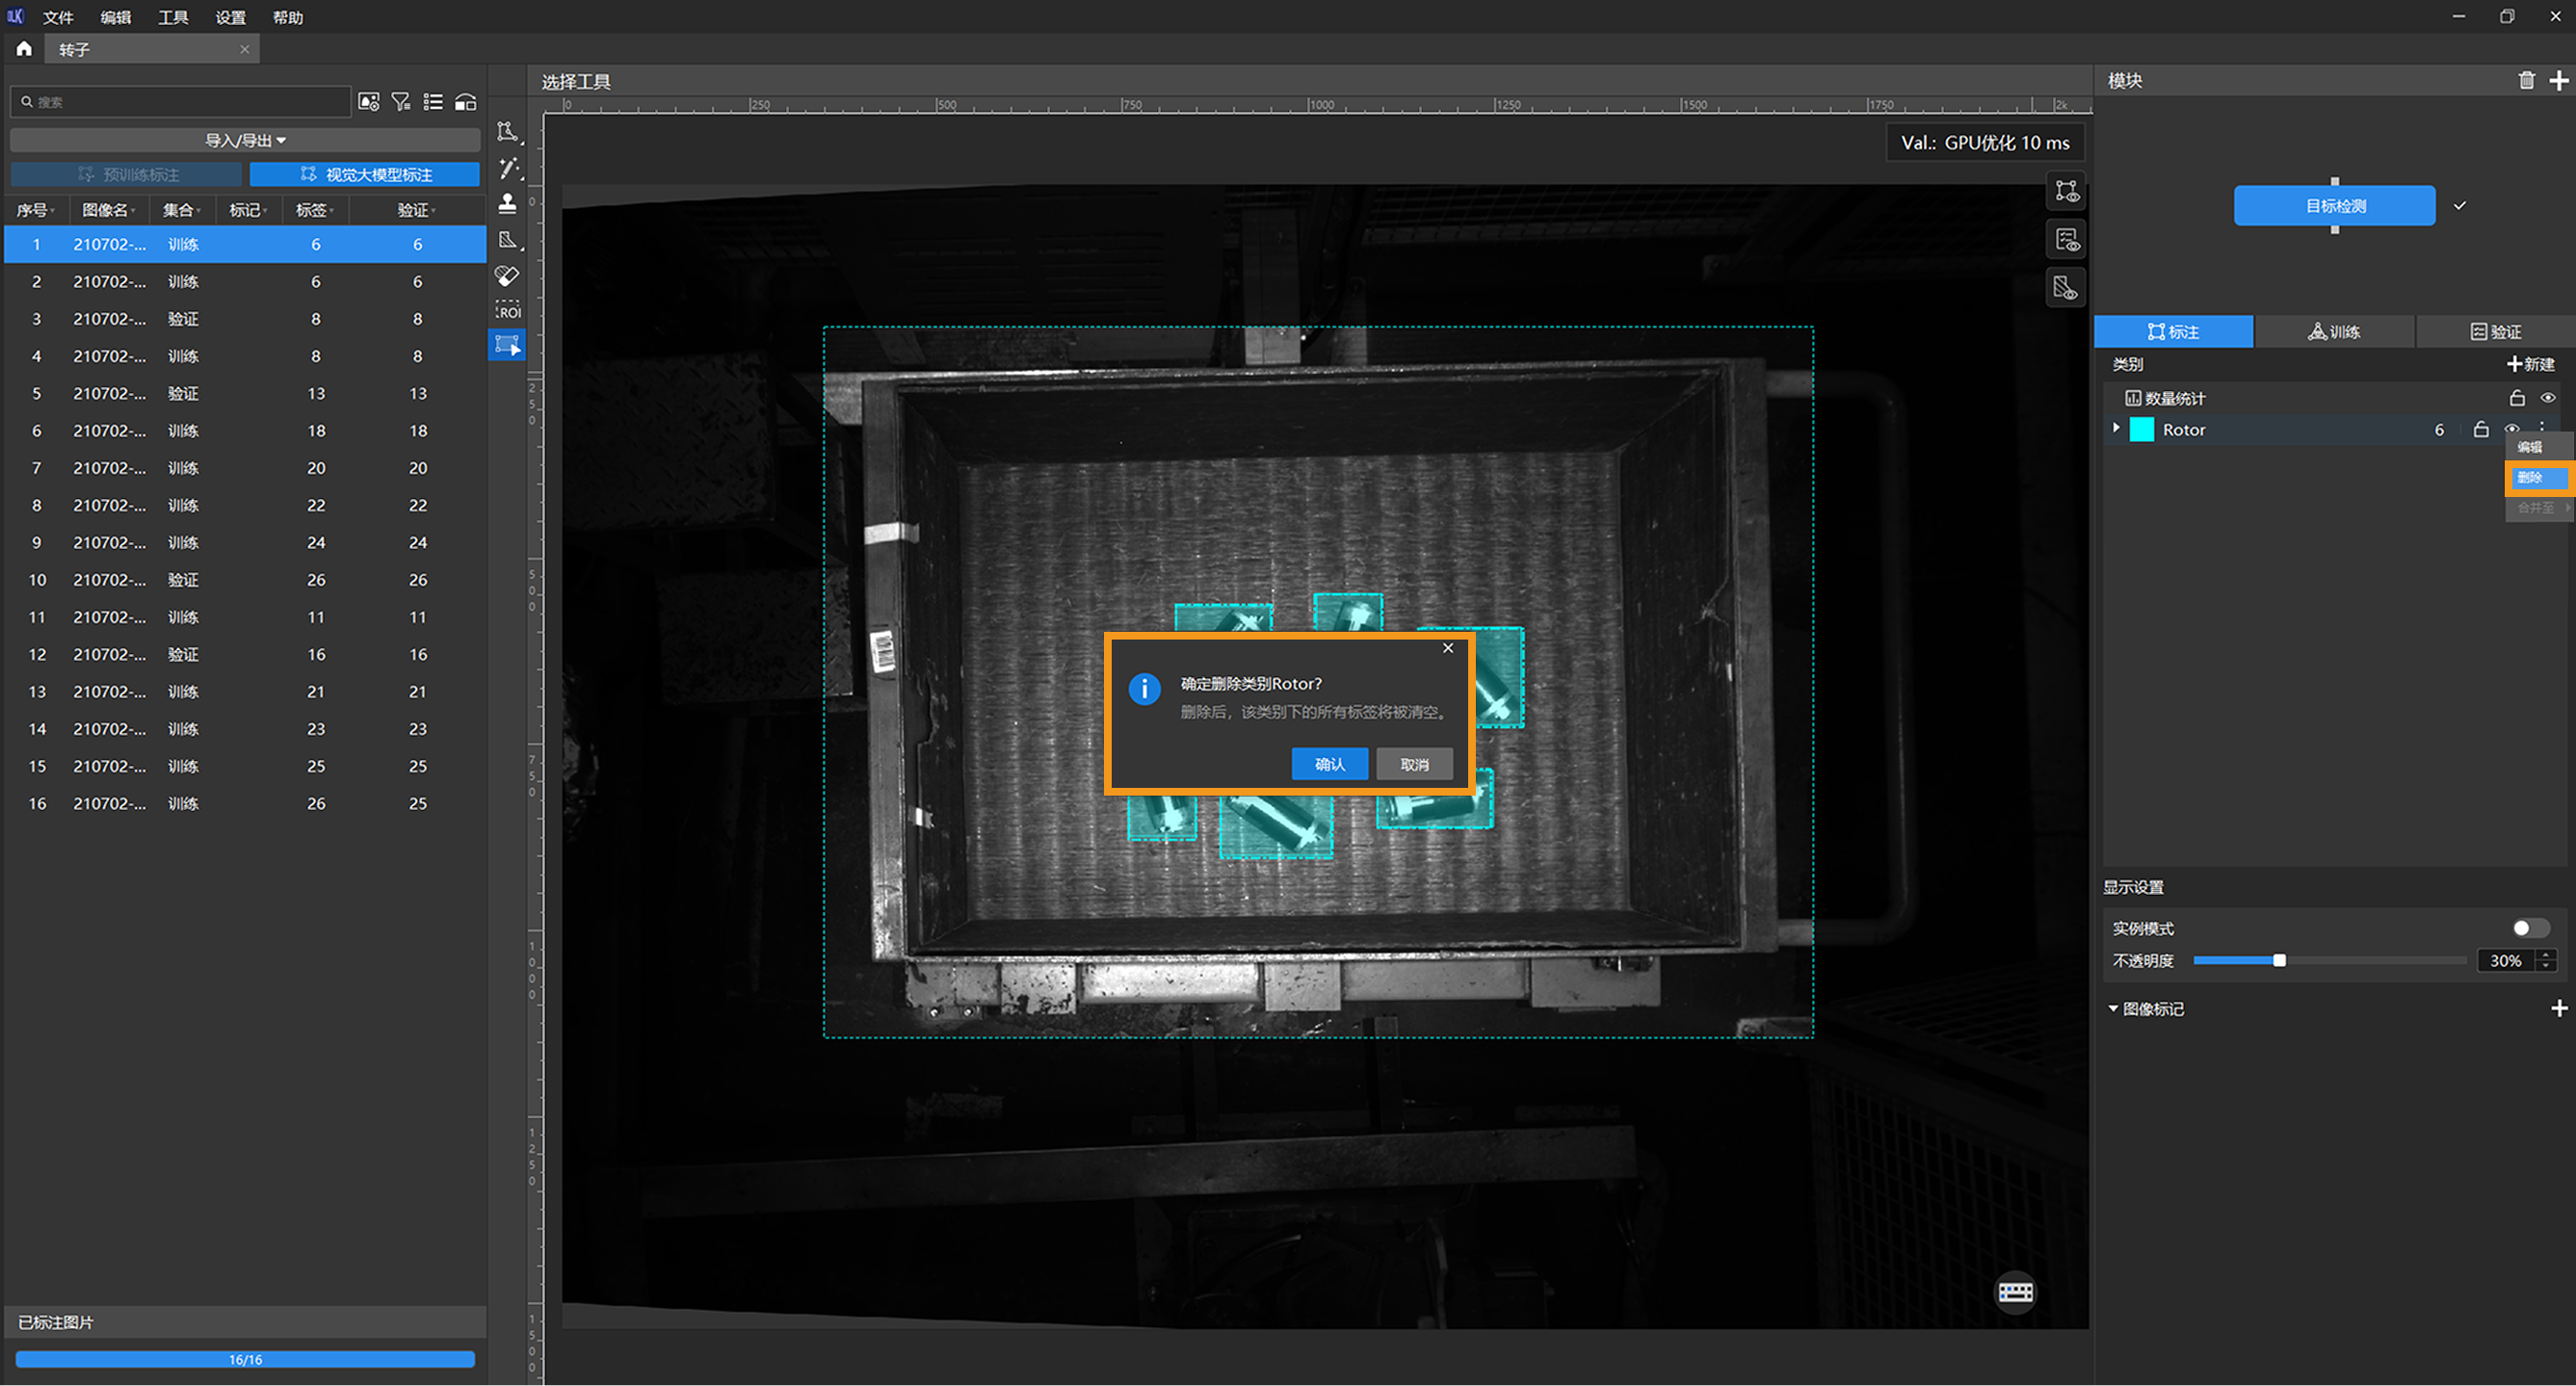Activate the ROI tool
Screen dimensions: 2576x1386
click(x=508, y=311)
